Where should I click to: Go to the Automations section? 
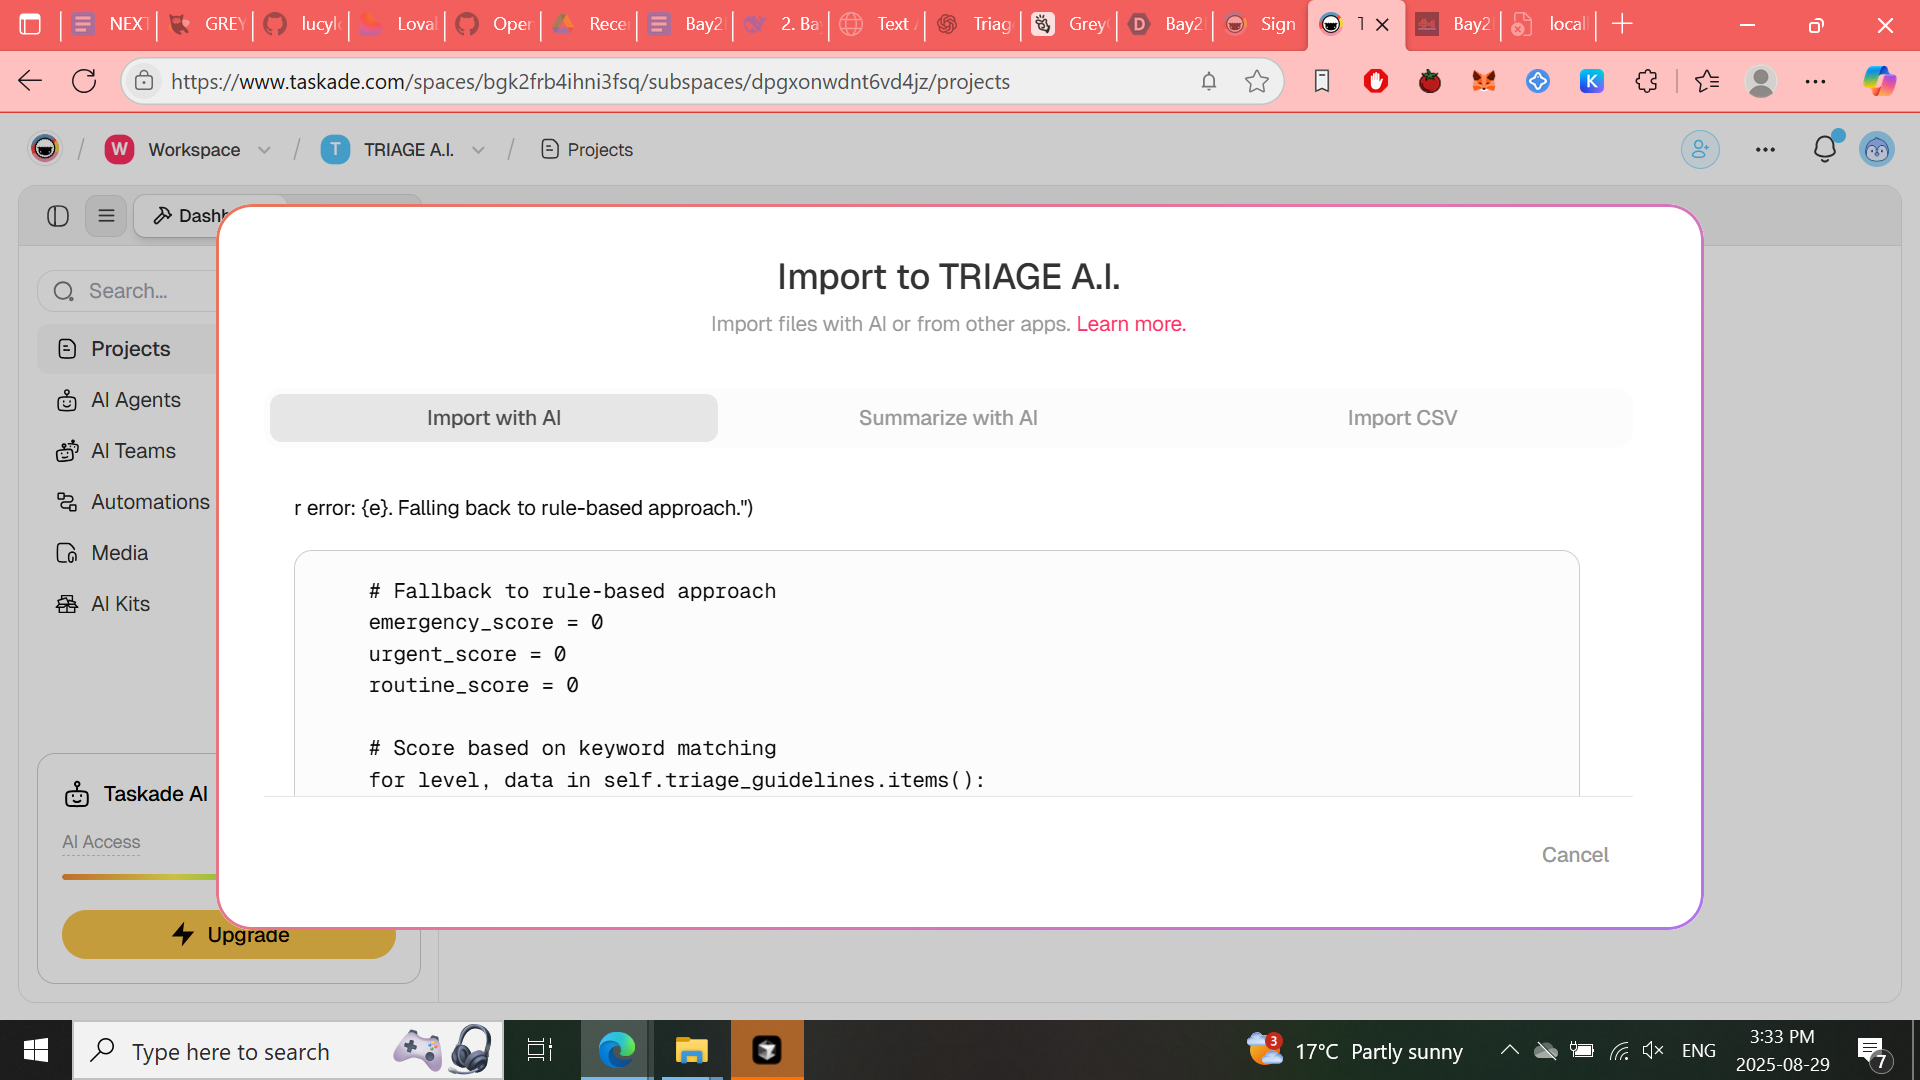149,502
